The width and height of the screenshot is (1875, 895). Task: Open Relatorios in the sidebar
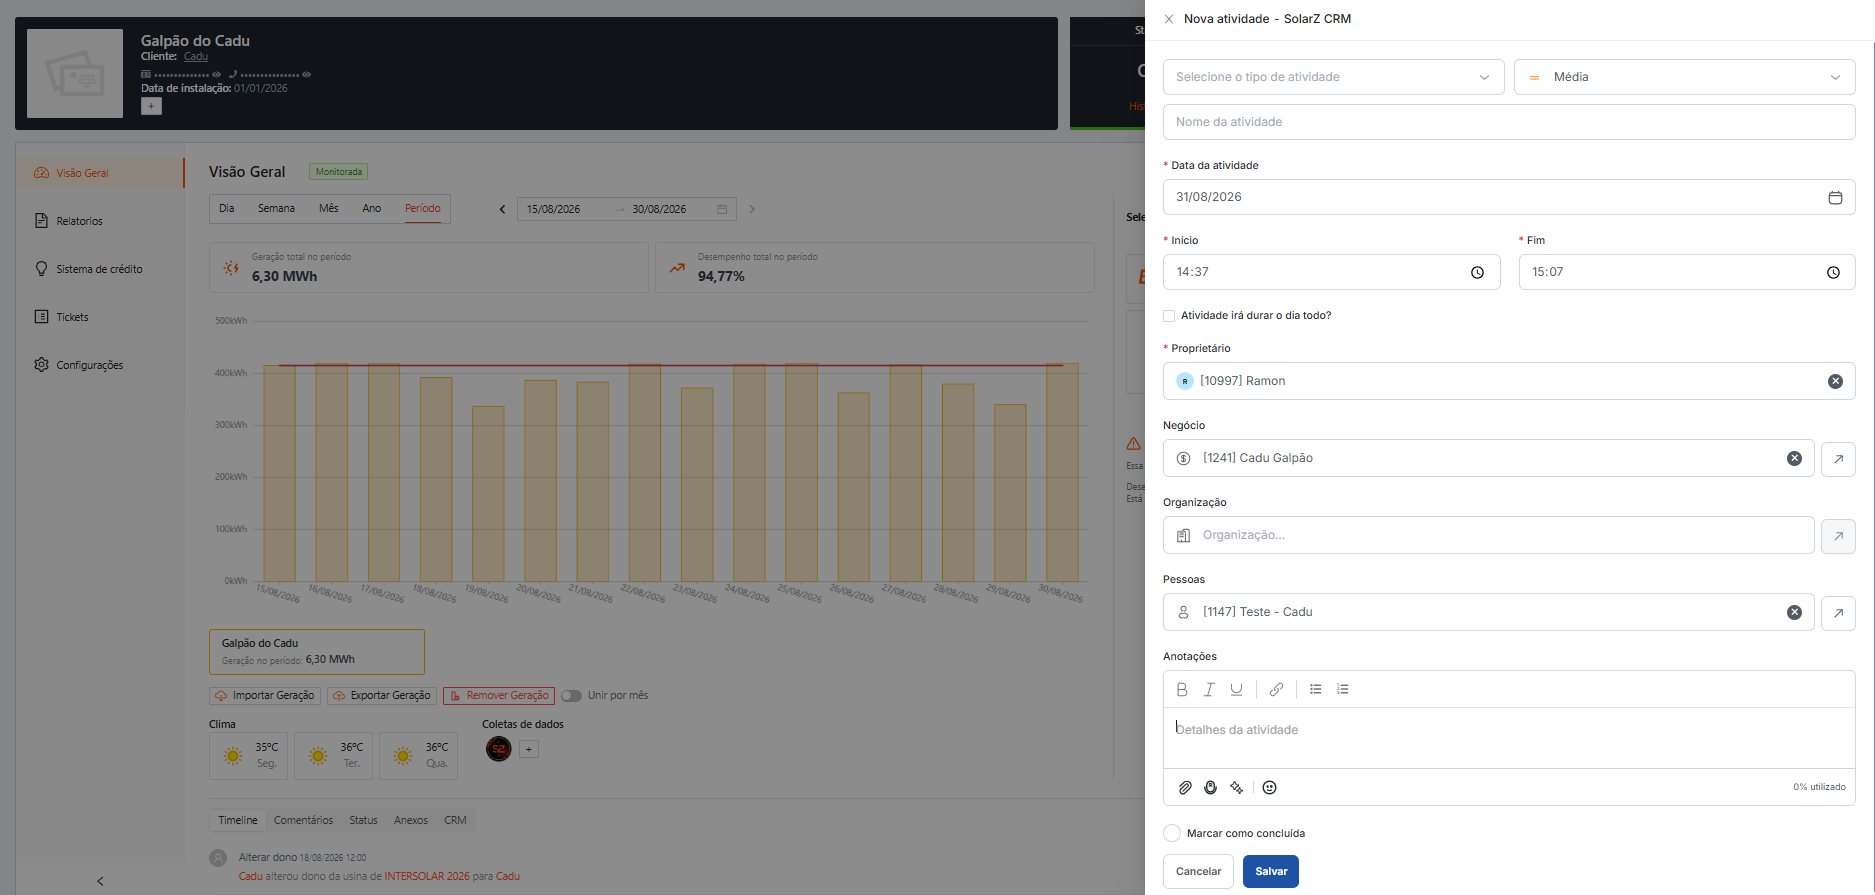coord(100,221)
